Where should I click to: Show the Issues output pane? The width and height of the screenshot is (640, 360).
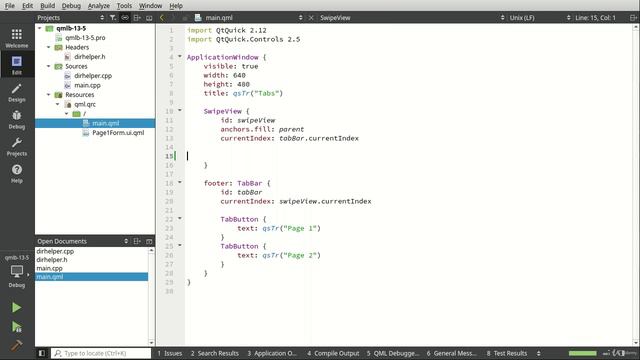[170, 353]
